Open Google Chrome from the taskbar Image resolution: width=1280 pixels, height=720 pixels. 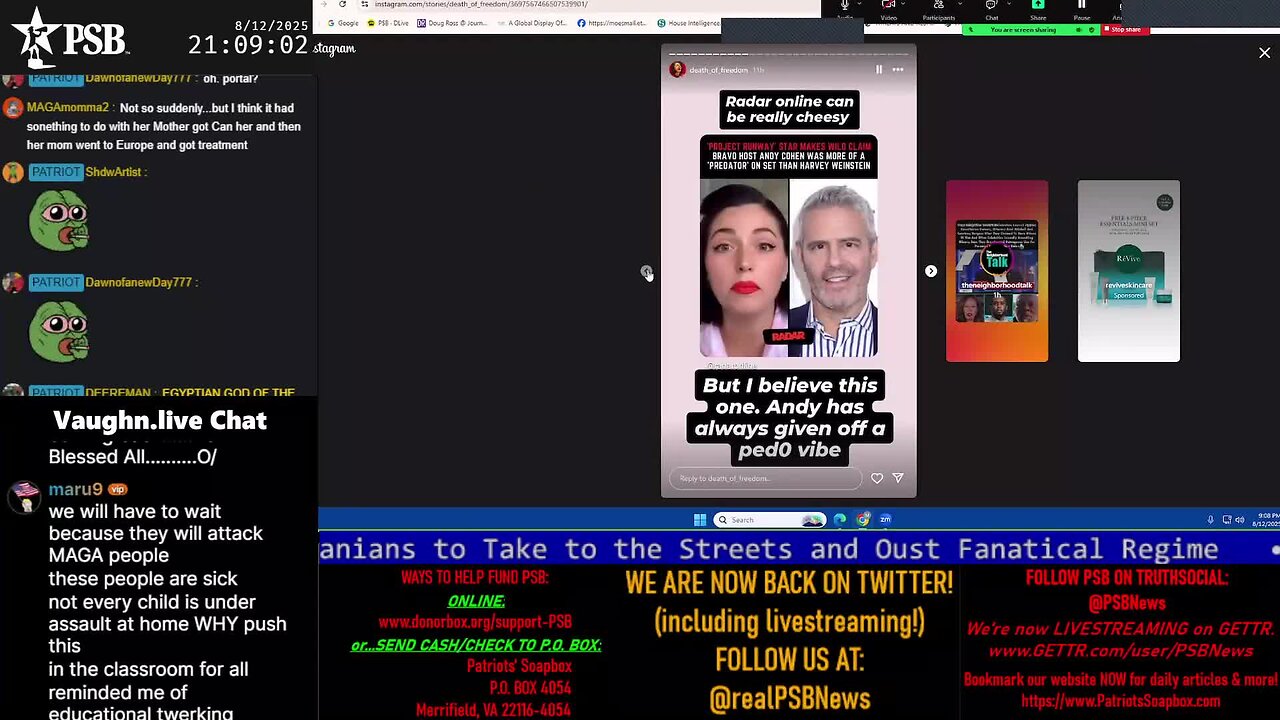click(x=863, y=520)
